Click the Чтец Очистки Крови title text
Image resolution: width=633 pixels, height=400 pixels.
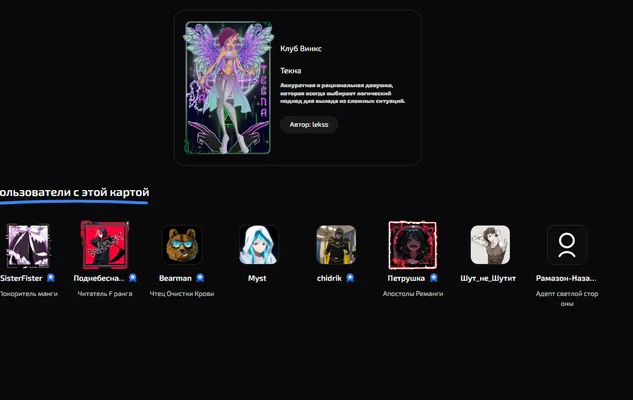(x=182, y=294)
